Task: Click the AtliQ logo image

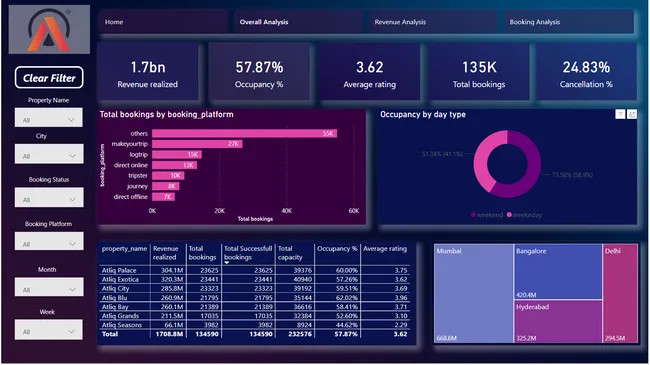Action: click(x=49, y=29)
